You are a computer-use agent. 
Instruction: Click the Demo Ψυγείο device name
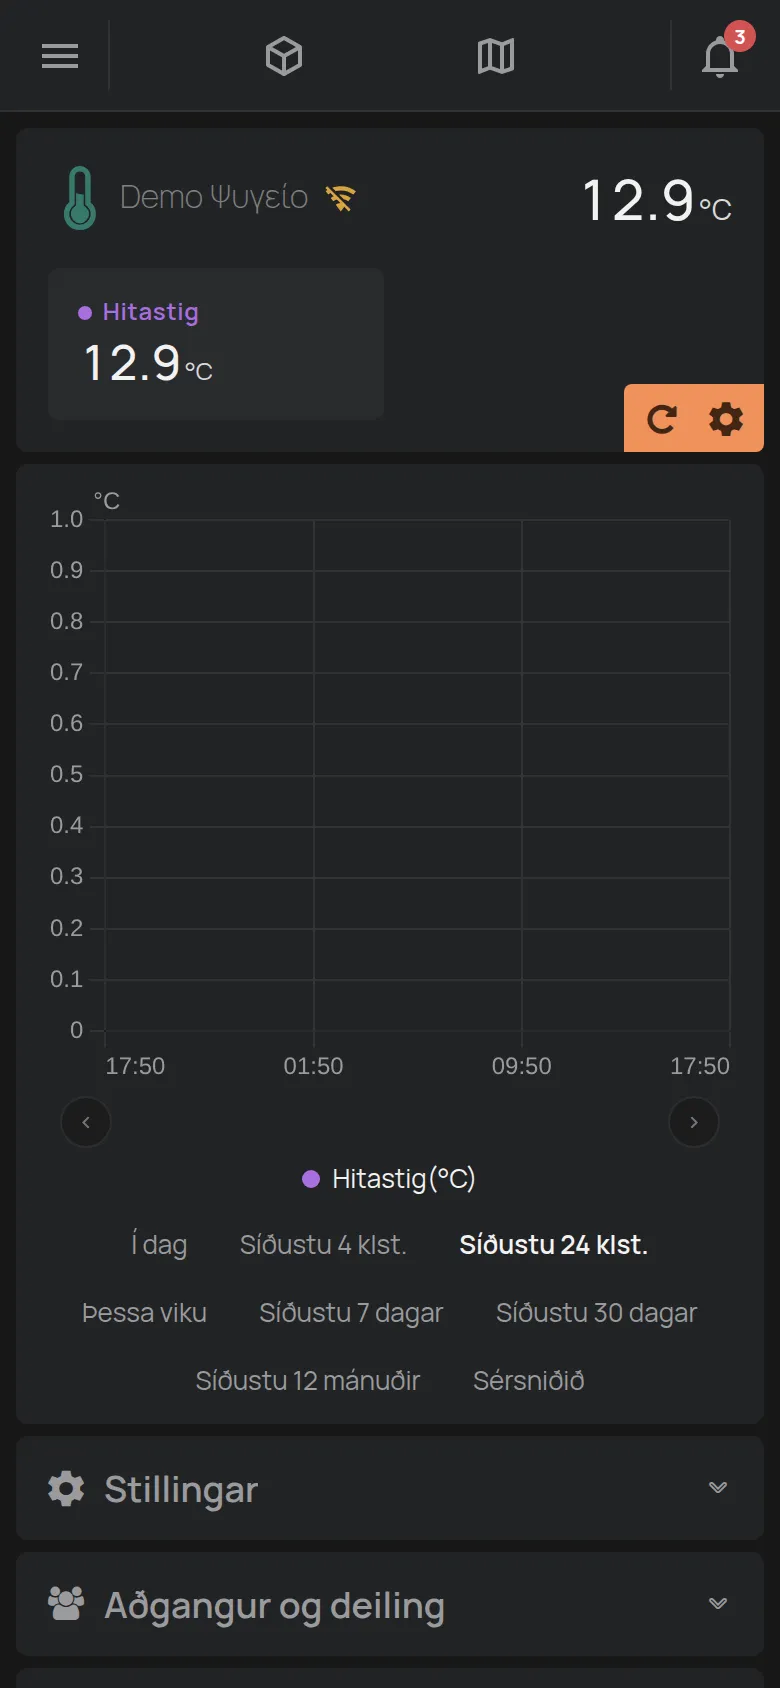coord(214,197)
